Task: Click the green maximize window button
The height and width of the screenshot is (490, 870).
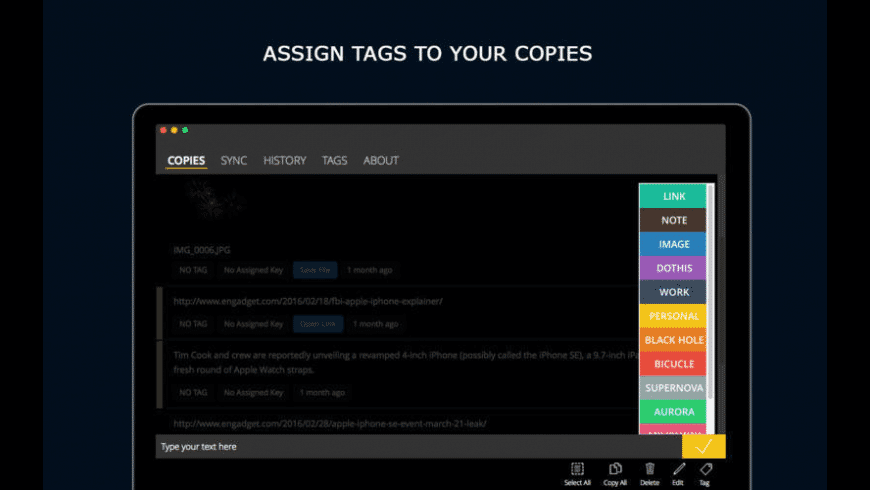Action: [185, 130]
